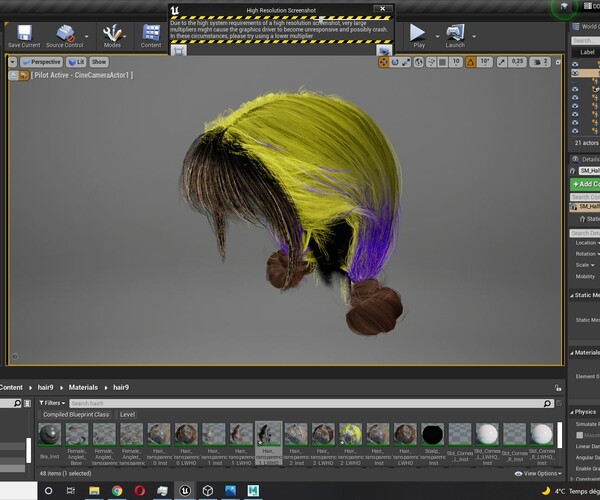Open the View Options menu
The width and height of the screenshot is (600, 500).
coord(539,474)
